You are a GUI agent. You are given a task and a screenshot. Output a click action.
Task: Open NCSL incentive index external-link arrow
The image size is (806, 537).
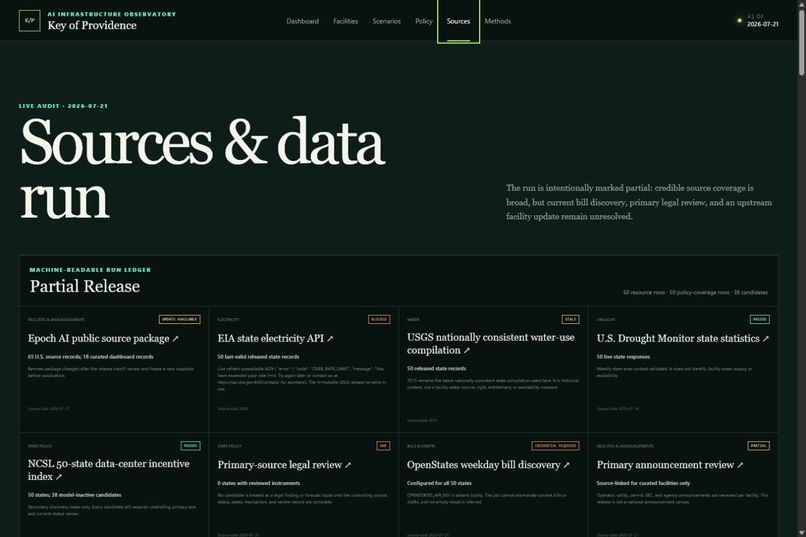click(59, 477)
